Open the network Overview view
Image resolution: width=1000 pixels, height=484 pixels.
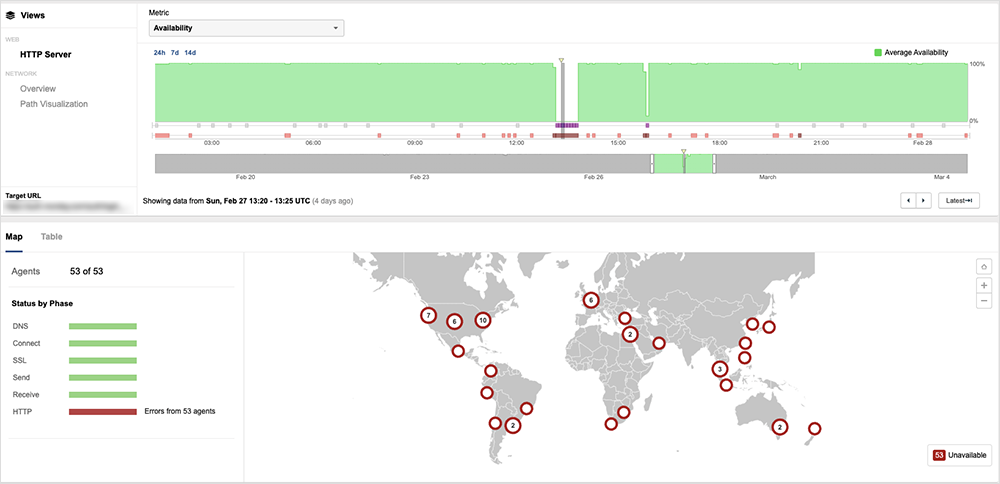point(38,89)
